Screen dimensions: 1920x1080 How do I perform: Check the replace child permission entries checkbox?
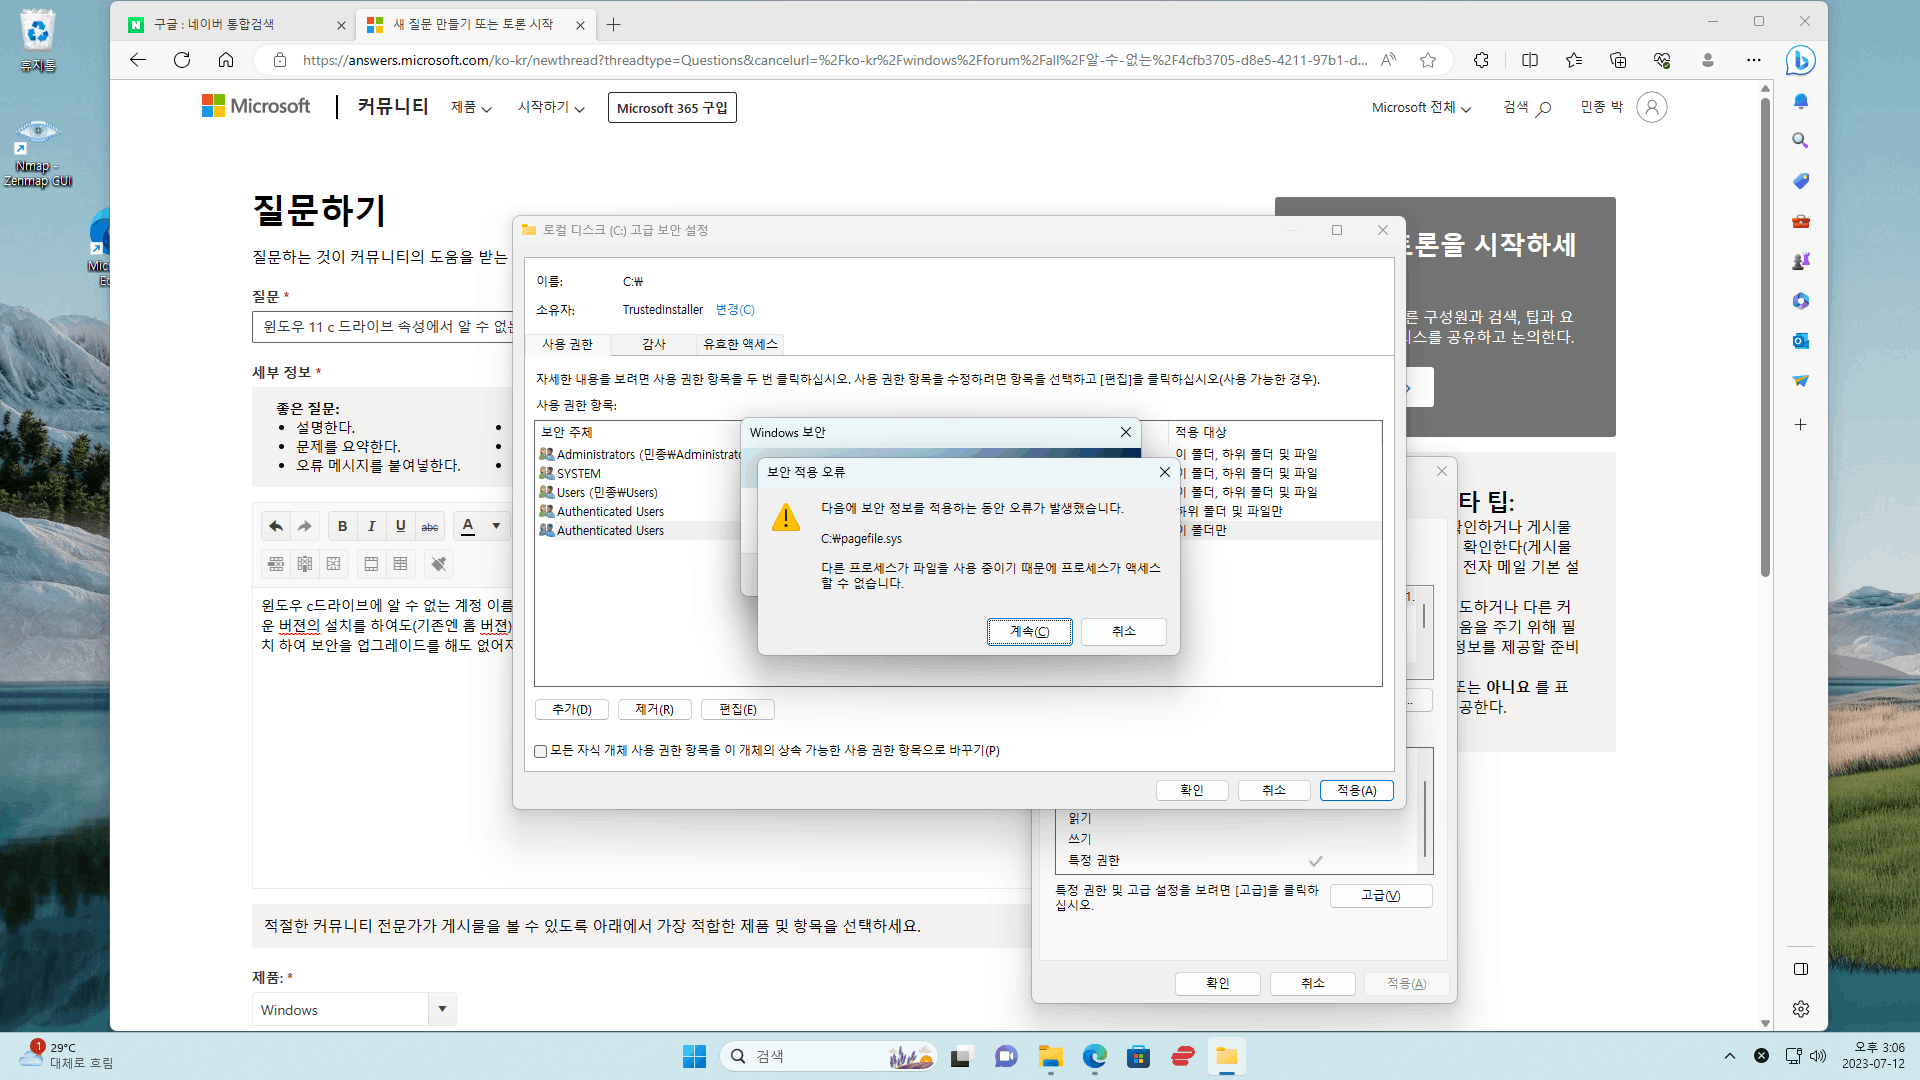[x=541, y=751]
